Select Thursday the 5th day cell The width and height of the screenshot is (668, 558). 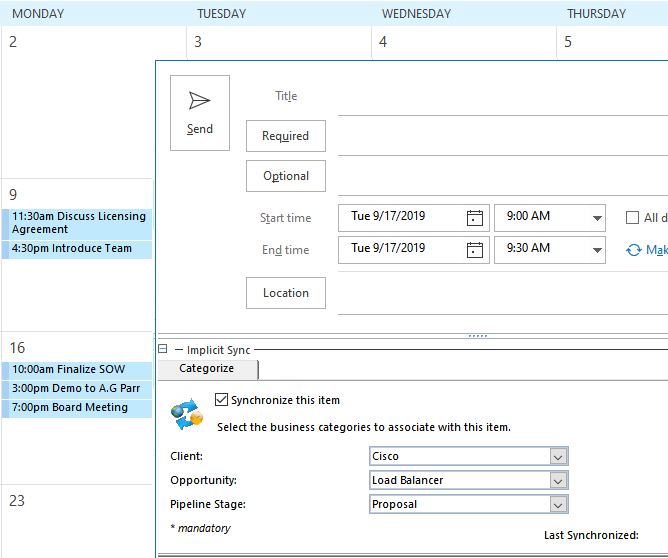pos(613,43)
